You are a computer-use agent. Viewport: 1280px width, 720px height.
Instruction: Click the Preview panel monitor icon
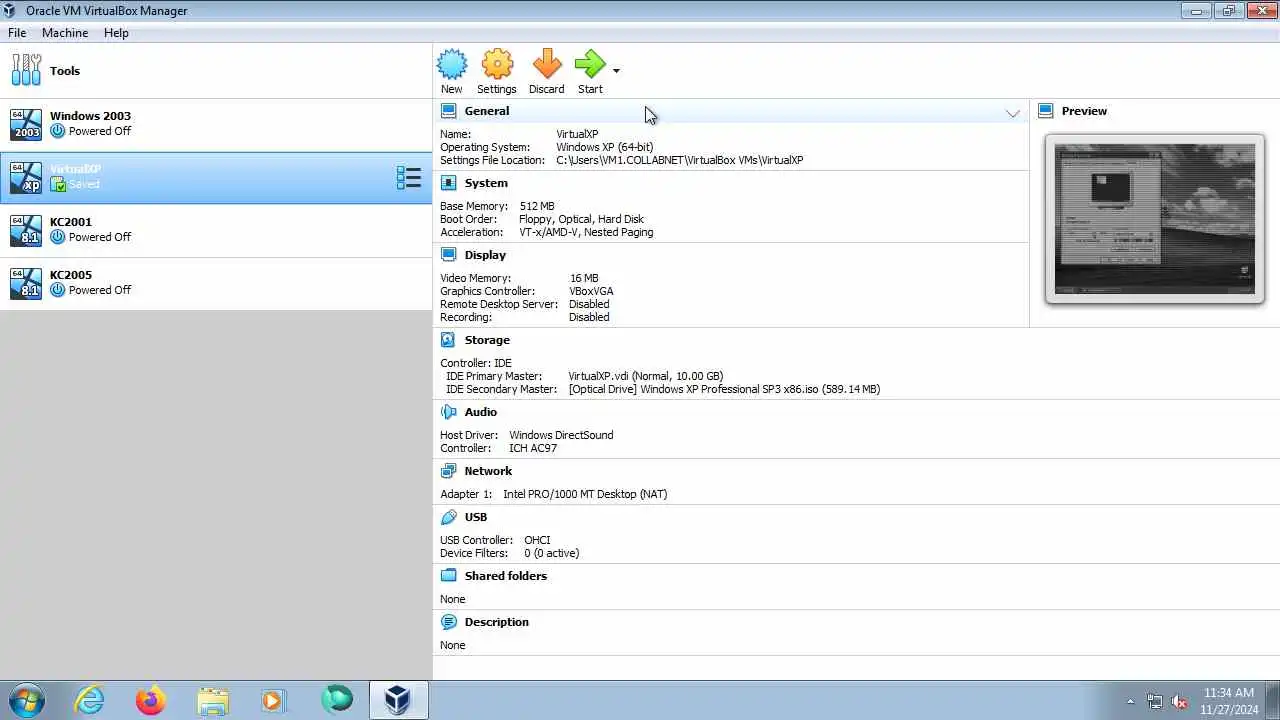pyautogui.click(x=1045, y=111)
